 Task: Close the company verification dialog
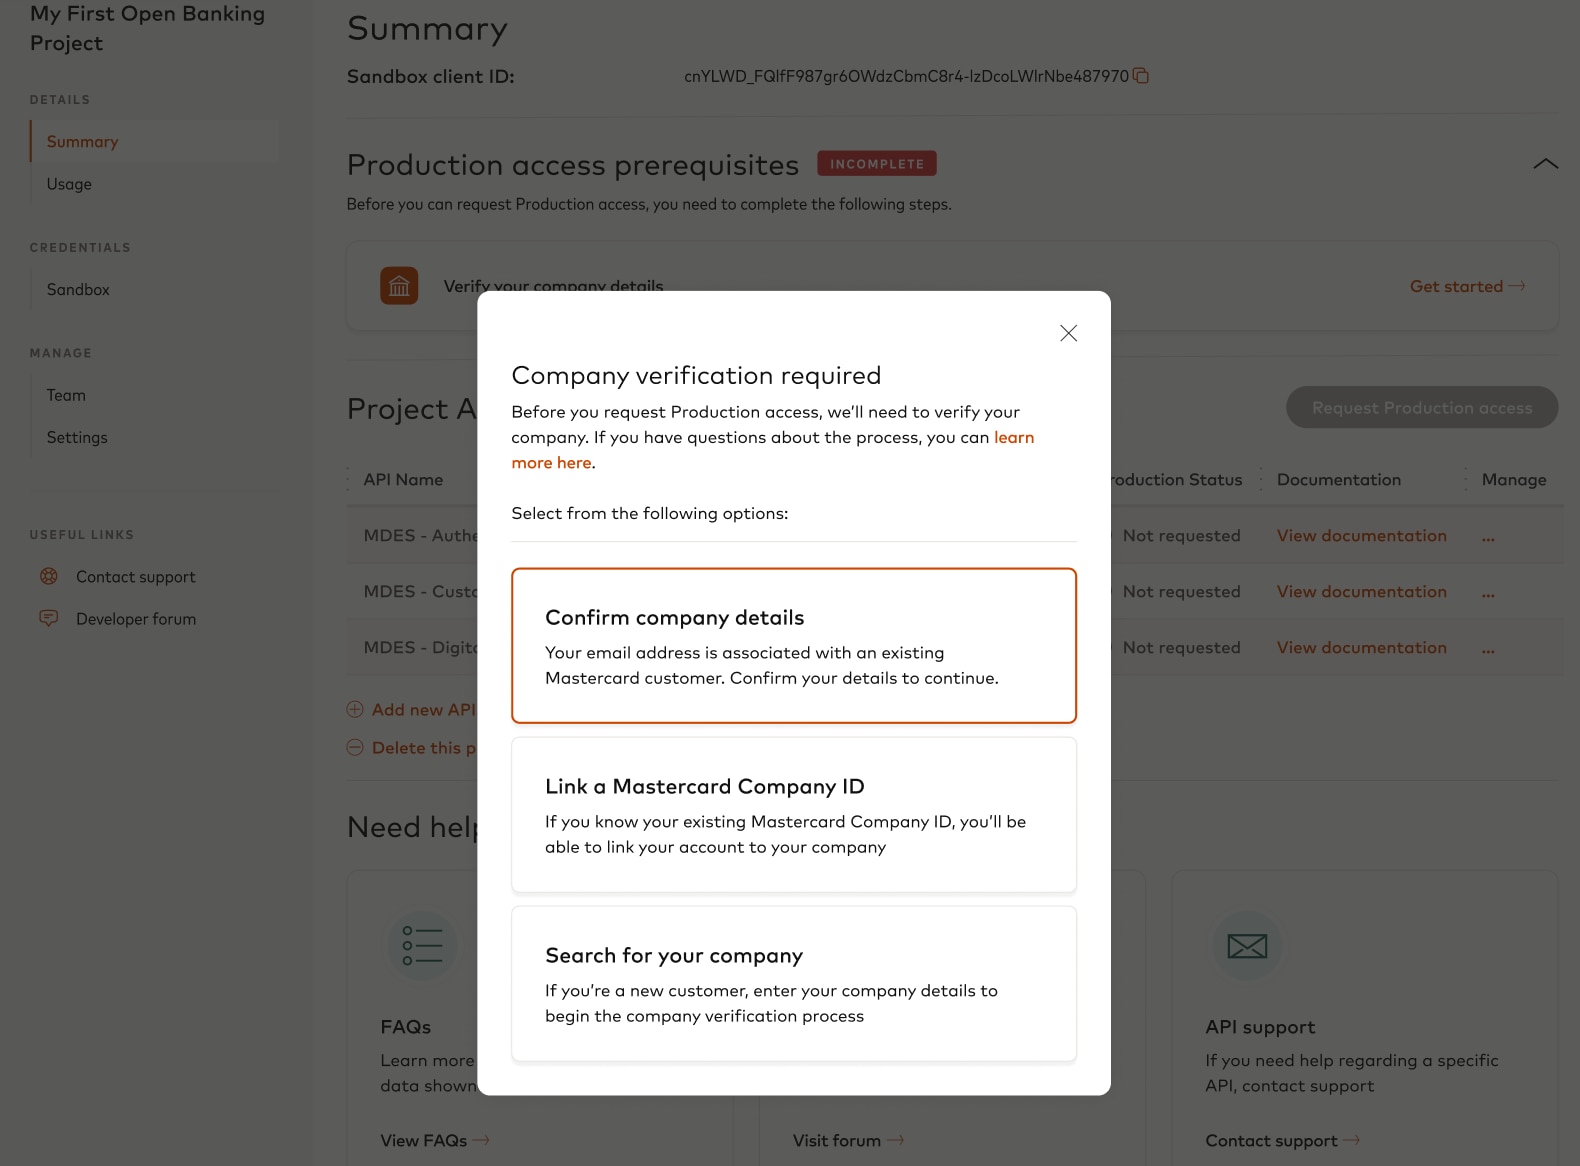click(x=1068, y=333)
